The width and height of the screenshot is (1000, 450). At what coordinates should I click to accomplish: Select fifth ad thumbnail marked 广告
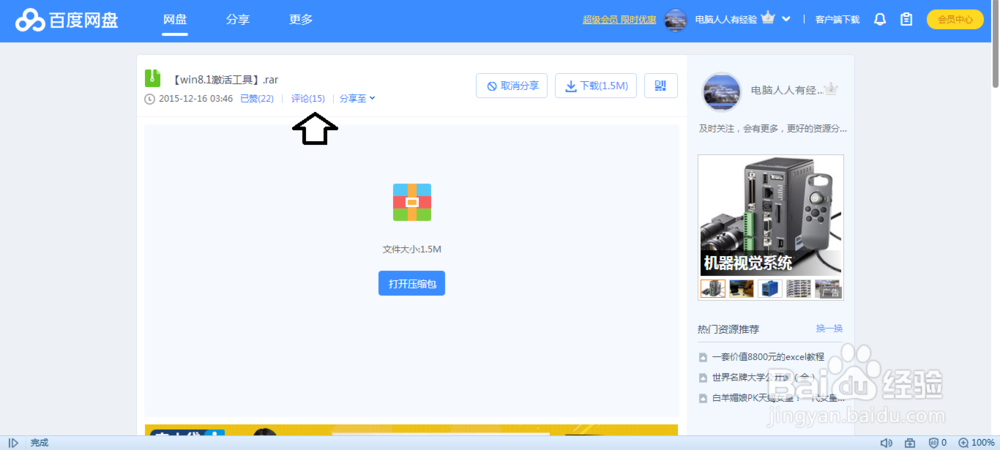click(x=828, y=288)
